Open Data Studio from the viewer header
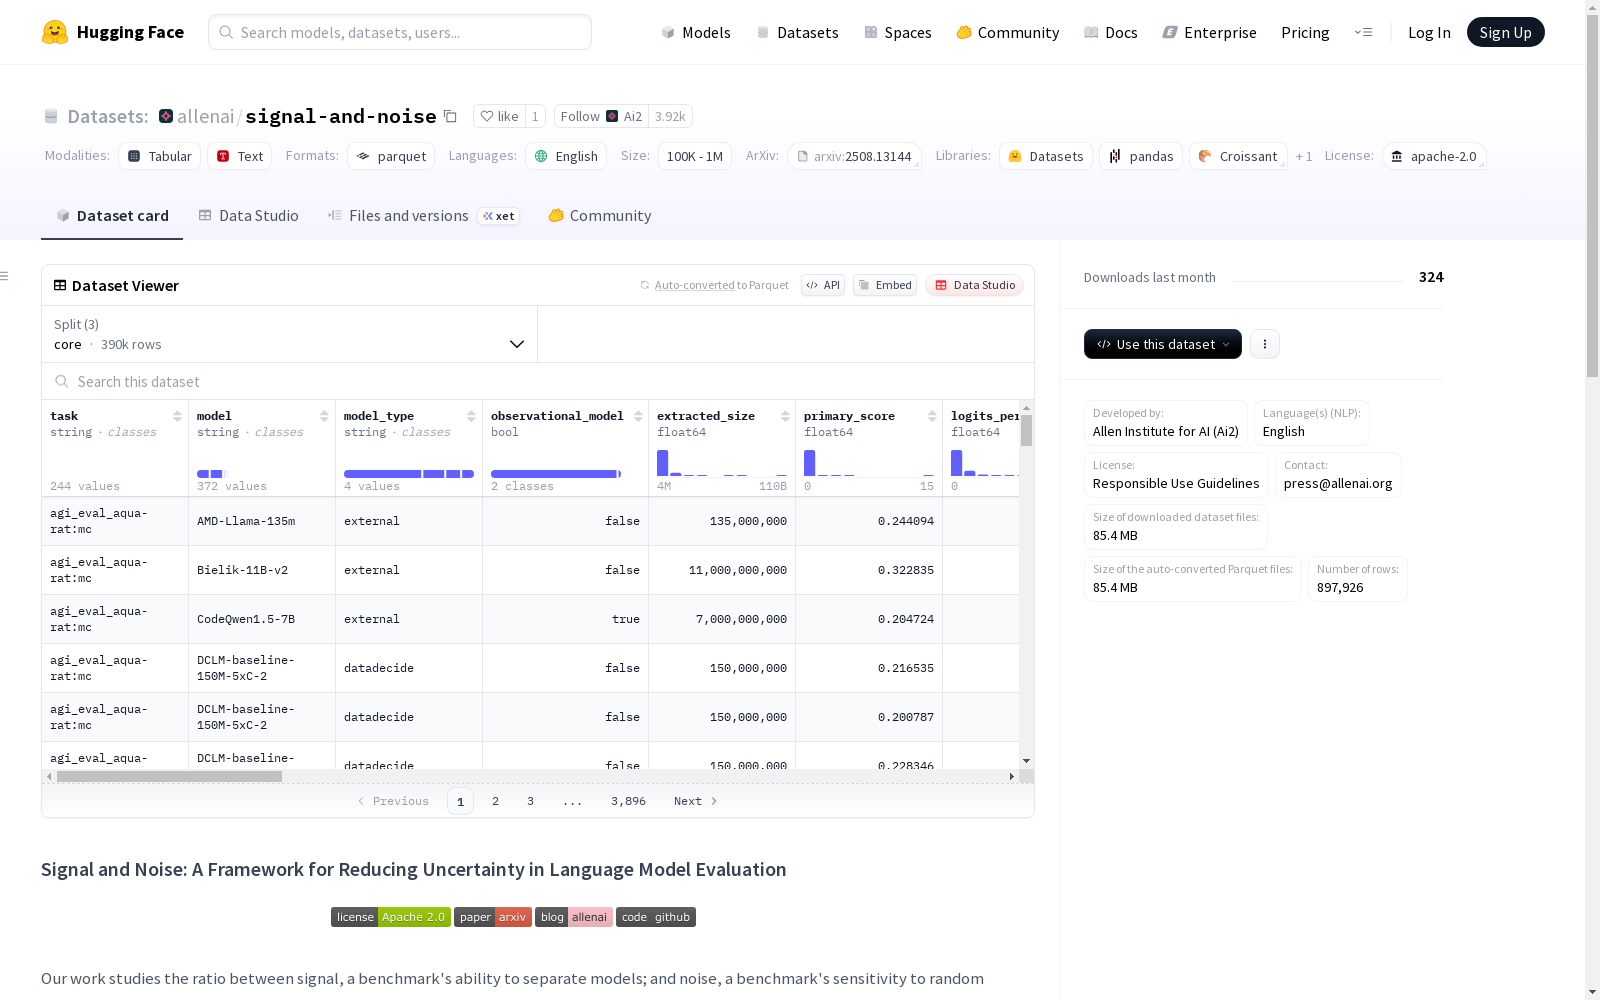 [x=974, y=285]
